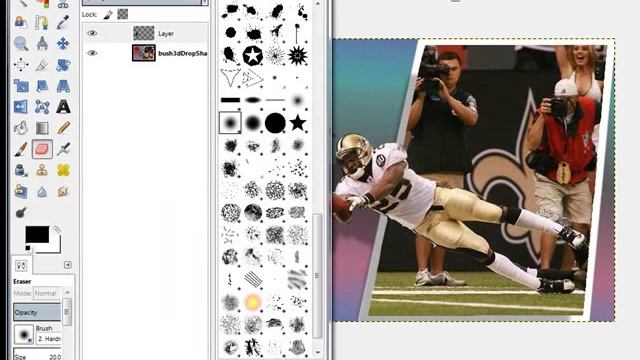Select the Crop tool
640x360 pixels.
[42, 64]
